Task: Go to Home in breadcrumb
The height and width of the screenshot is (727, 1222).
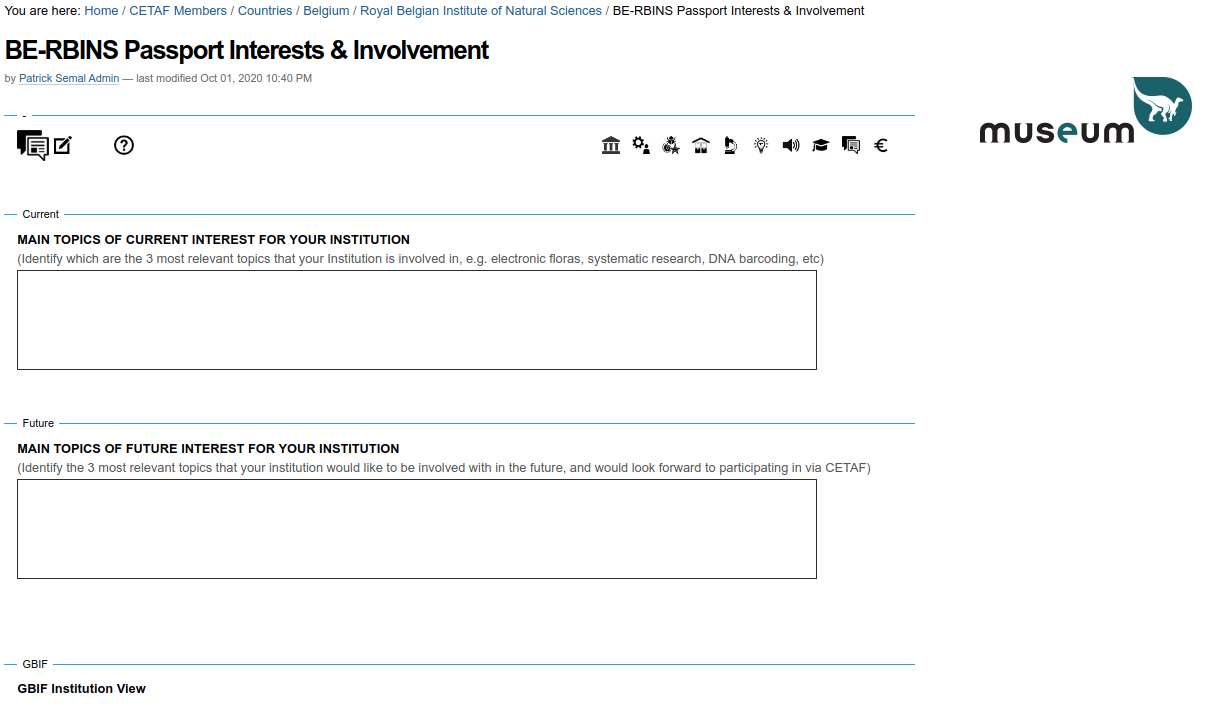Action: pos(101,11)
